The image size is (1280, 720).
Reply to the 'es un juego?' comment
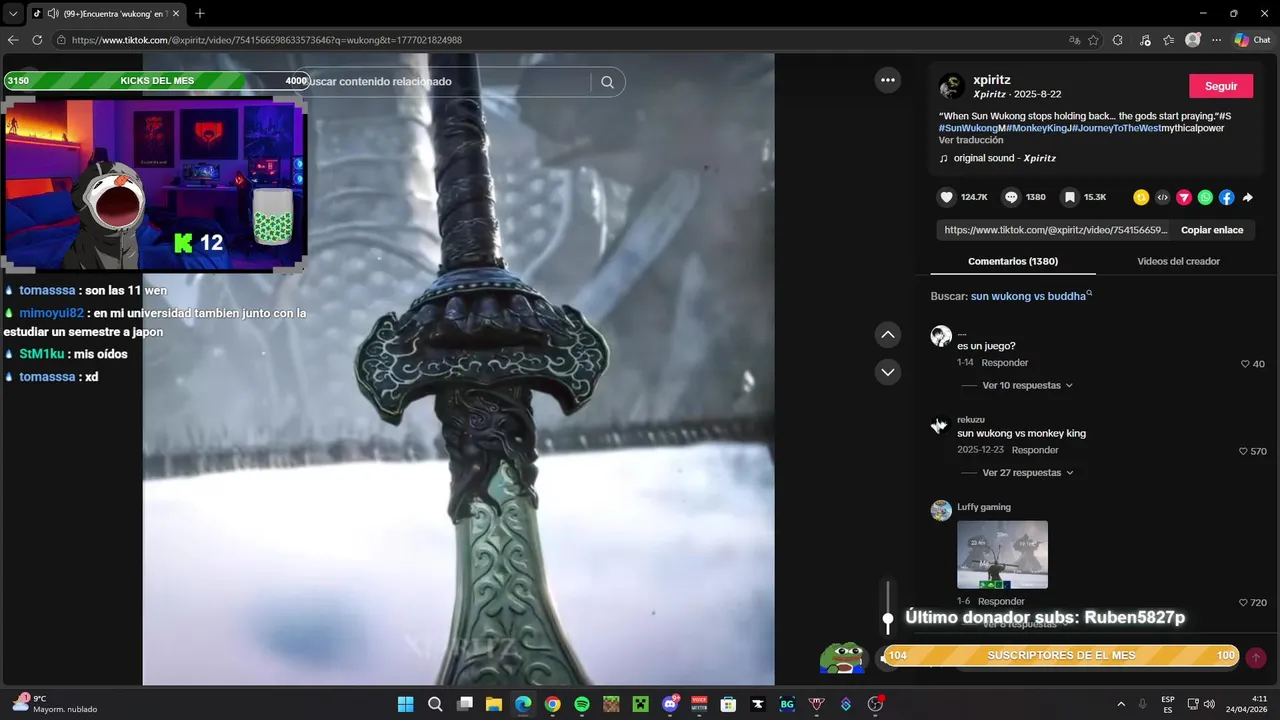[1004, 362]
